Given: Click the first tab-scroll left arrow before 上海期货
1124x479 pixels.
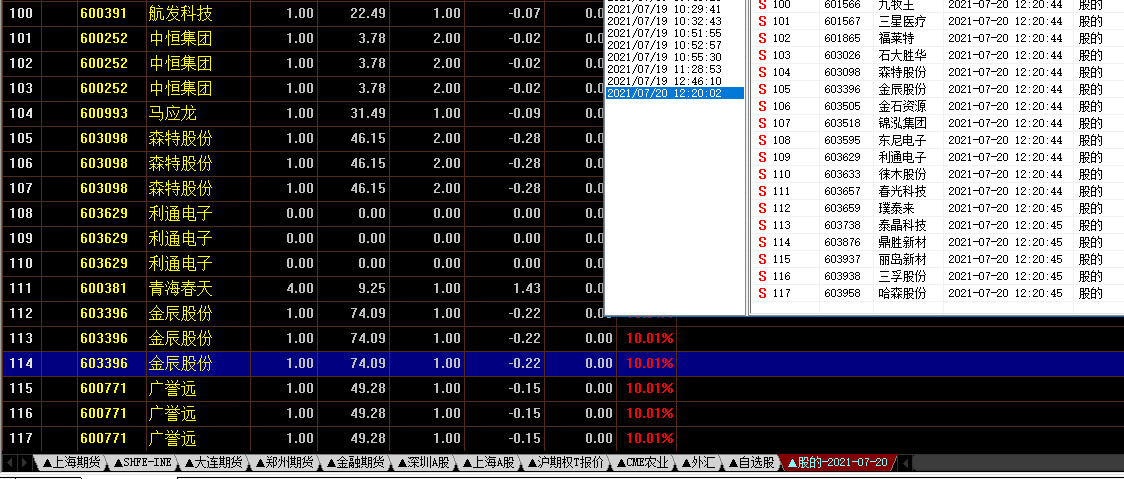Looking at the screenshot, I should pyautogui.click(x=9, y=463).
